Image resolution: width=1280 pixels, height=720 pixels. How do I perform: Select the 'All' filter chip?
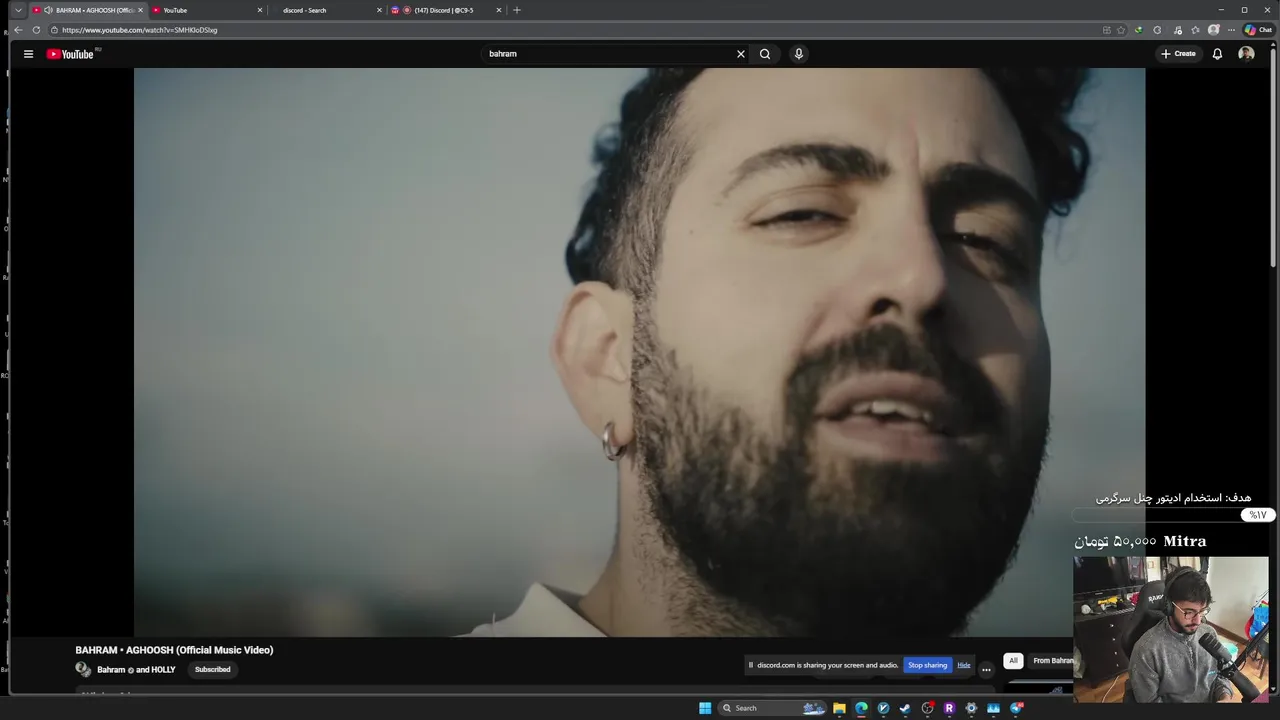[1013, 661]
